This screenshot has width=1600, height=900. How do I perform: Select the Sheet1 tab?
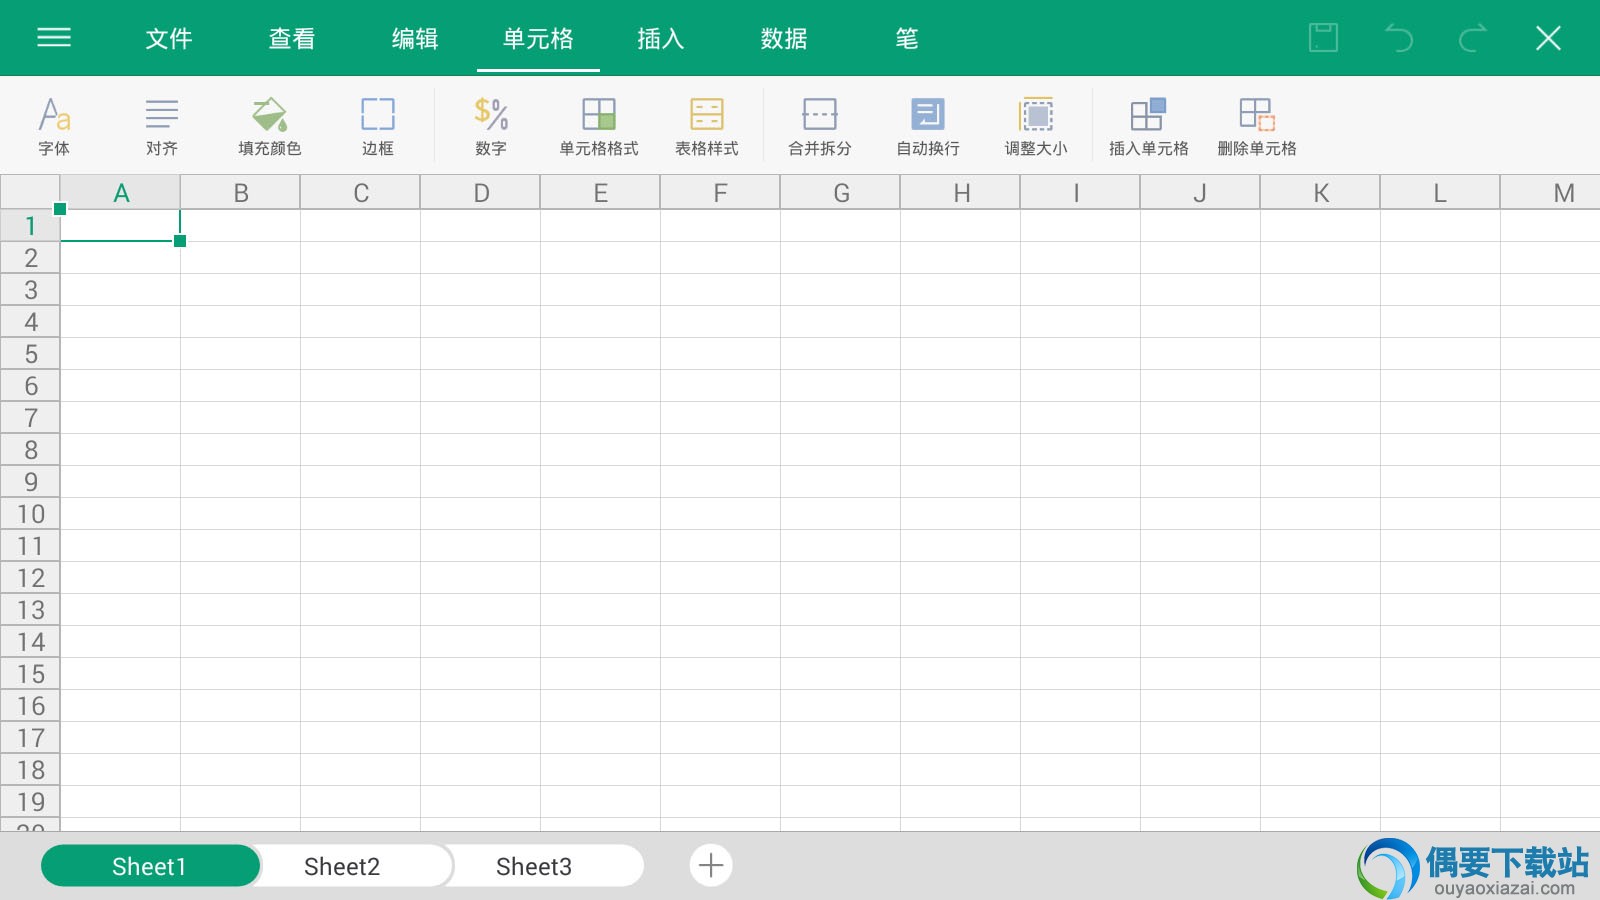[x=150, y=866]
